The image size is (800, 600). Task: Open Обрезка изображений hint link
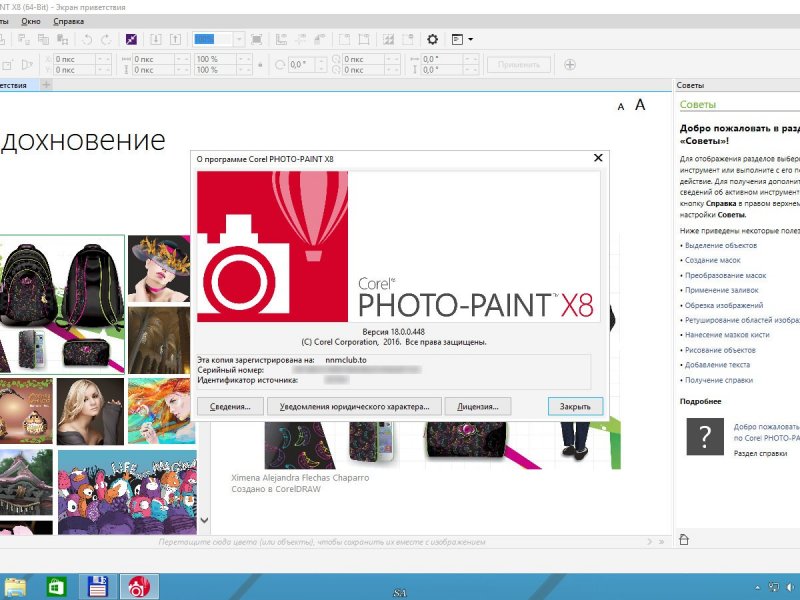pos(724,305)
